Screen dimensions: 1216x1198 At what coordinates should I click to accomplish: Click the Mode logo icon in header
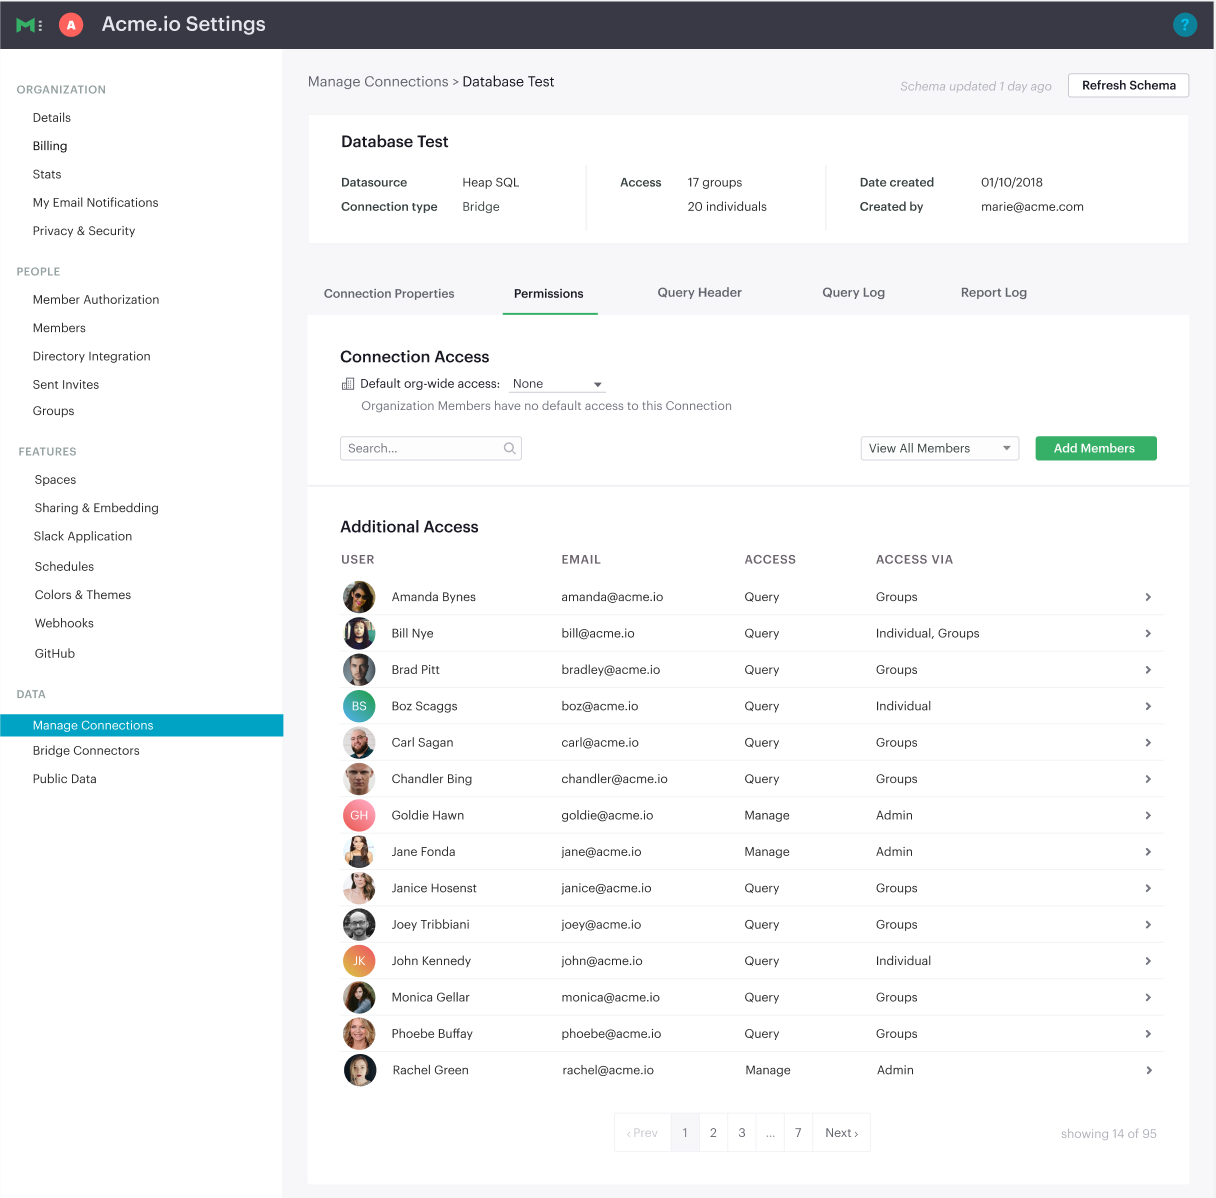29,25
